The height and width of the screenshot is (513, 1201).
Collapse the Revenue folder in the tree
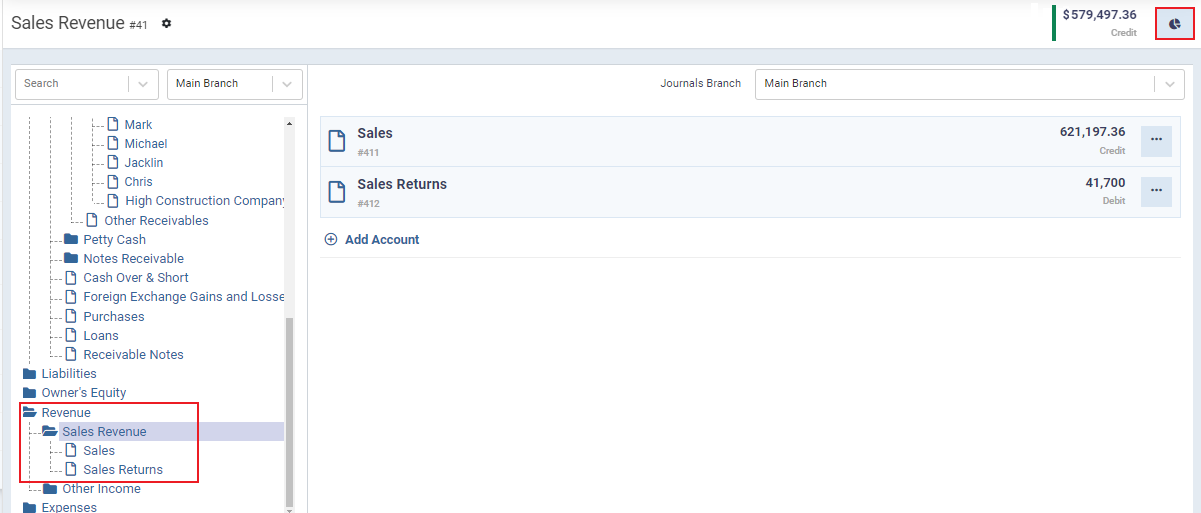coord(29,413)
